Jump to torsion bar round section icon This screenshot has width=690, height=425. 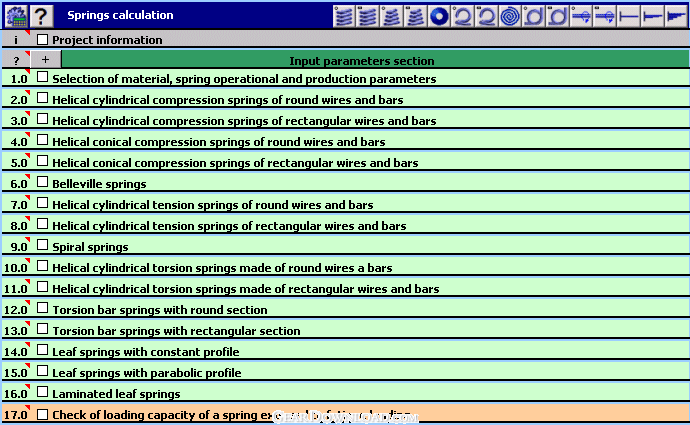click(582, 16)
